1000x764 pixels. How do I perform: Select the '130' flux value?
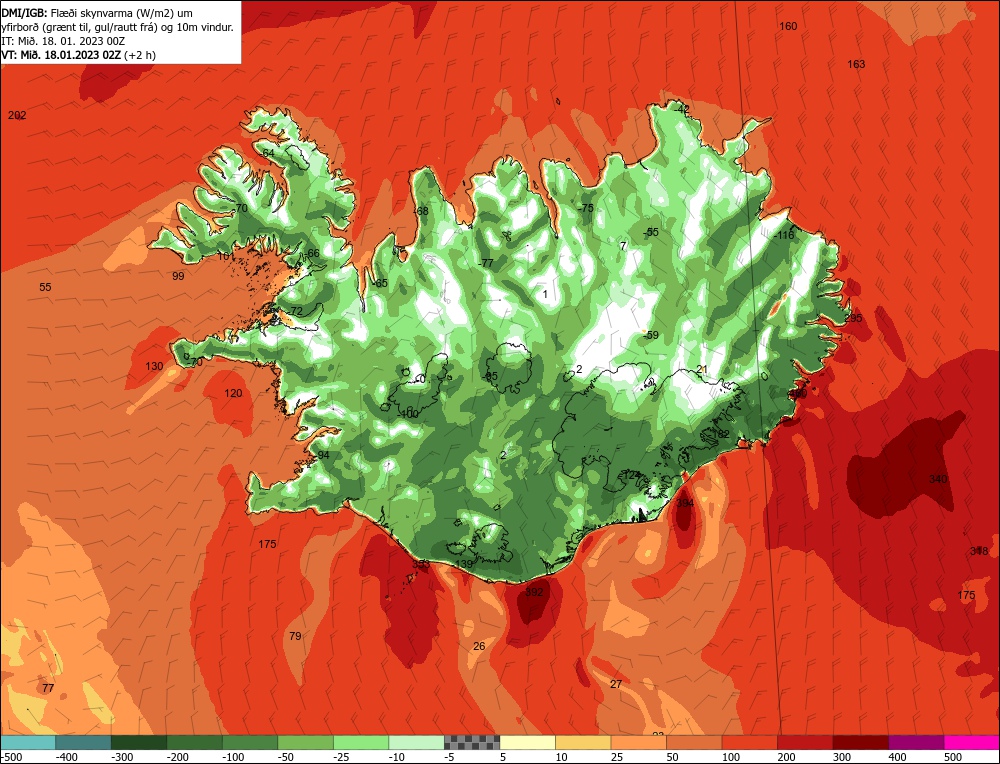pos(154,366)
